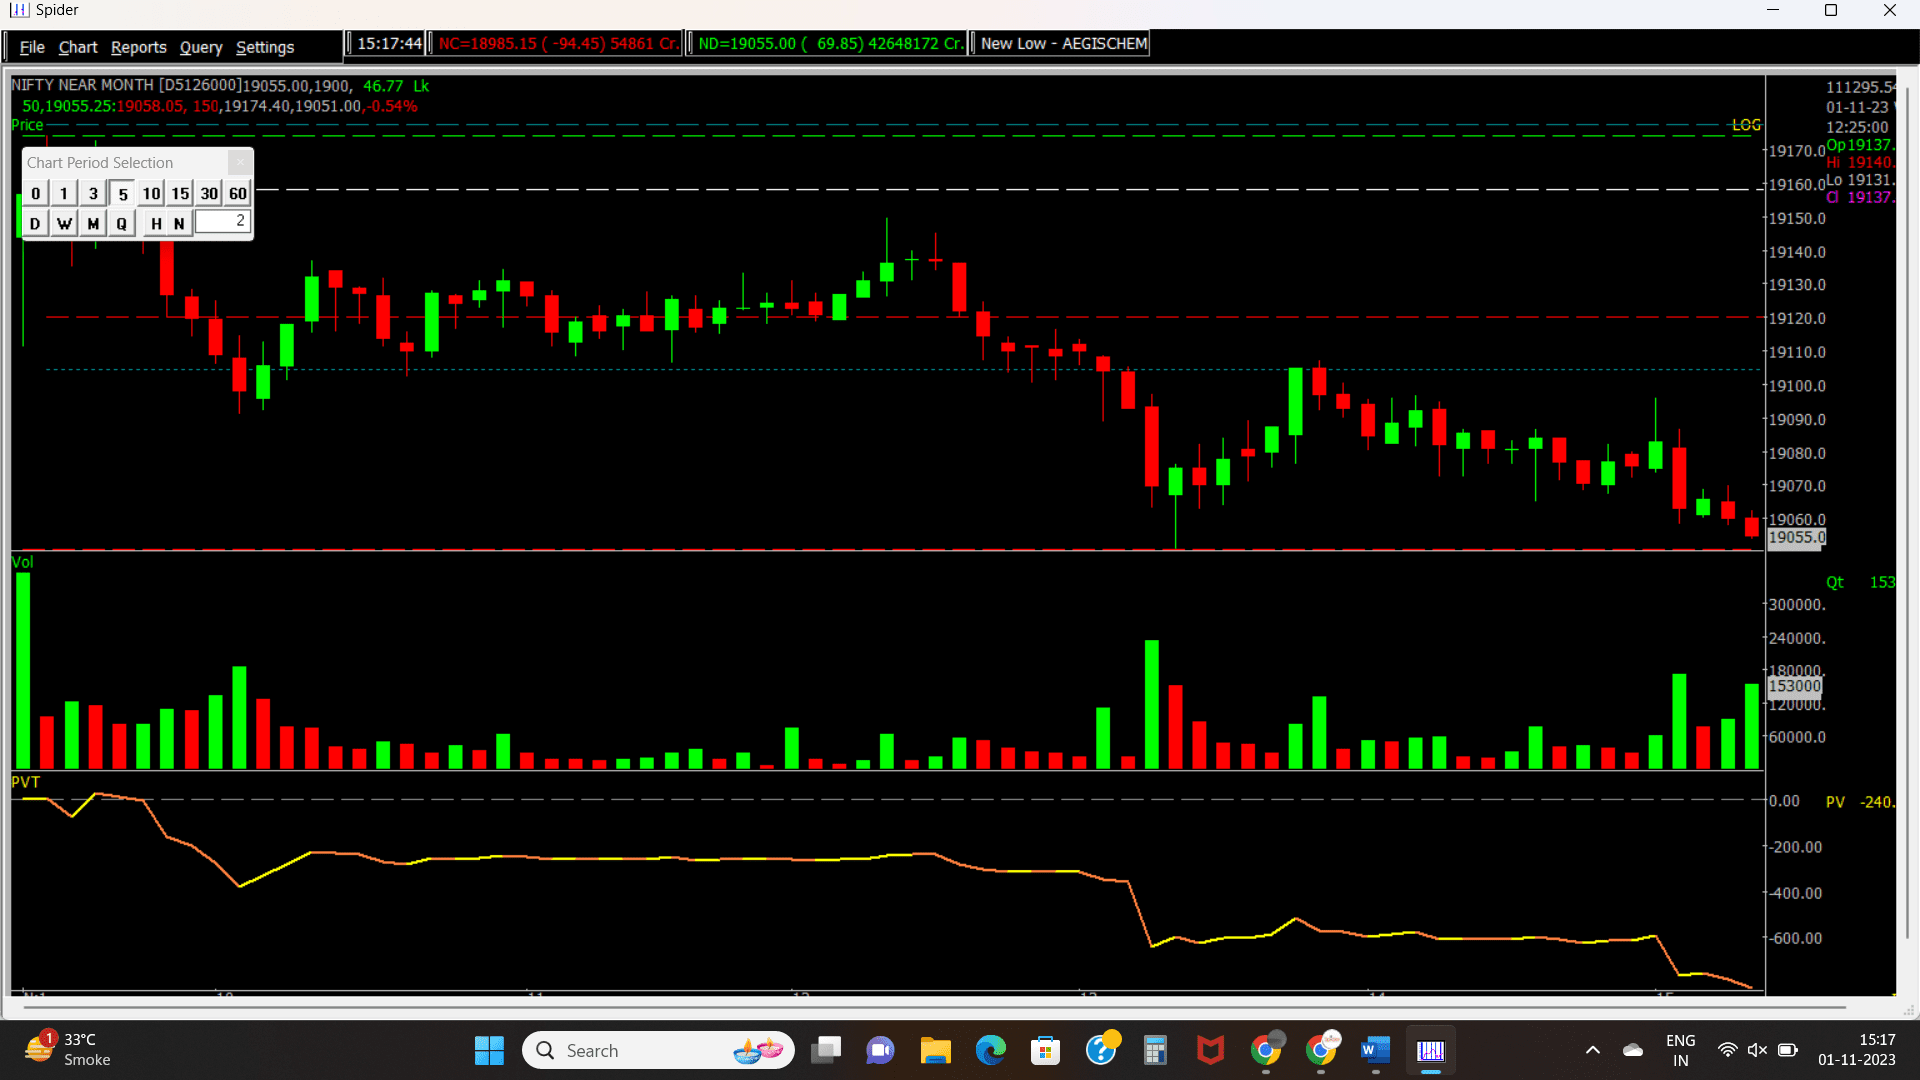Open the Calculator app from the taskbar
This screenshot has height=1080, width=1920.
point(1155,1051)
